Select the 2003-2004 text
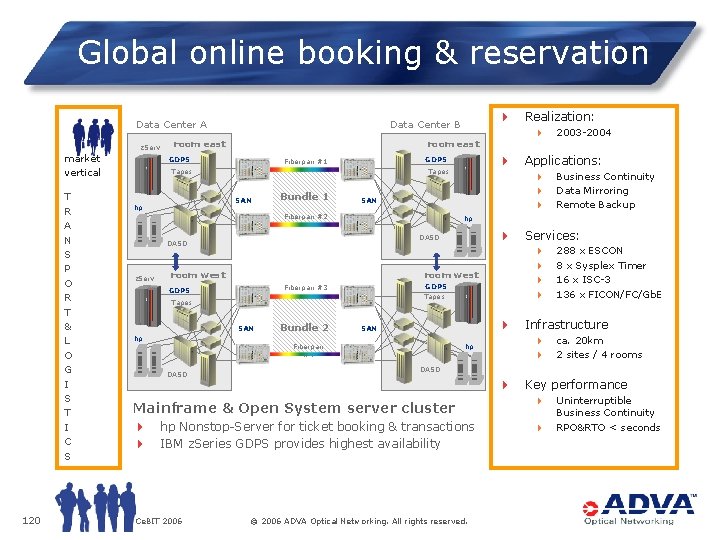 click(x=584, y=133)
